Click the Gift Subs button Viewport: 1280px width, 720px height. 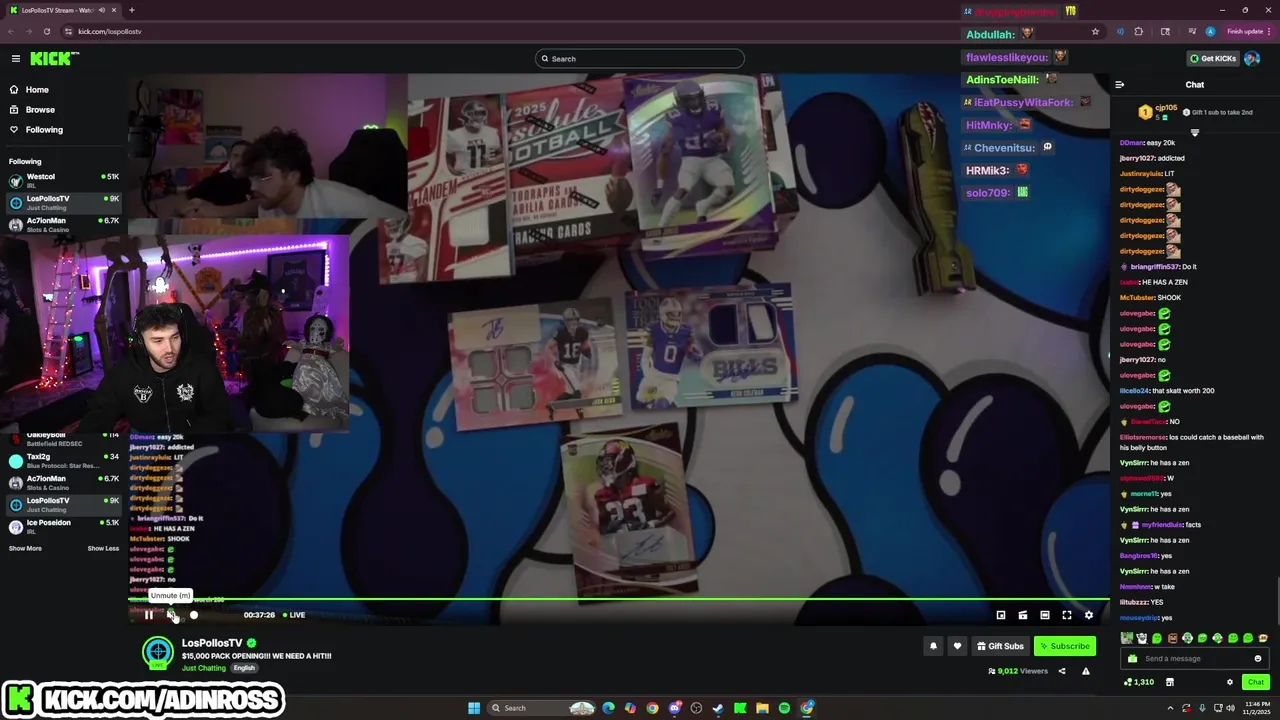pos(1000,646)
